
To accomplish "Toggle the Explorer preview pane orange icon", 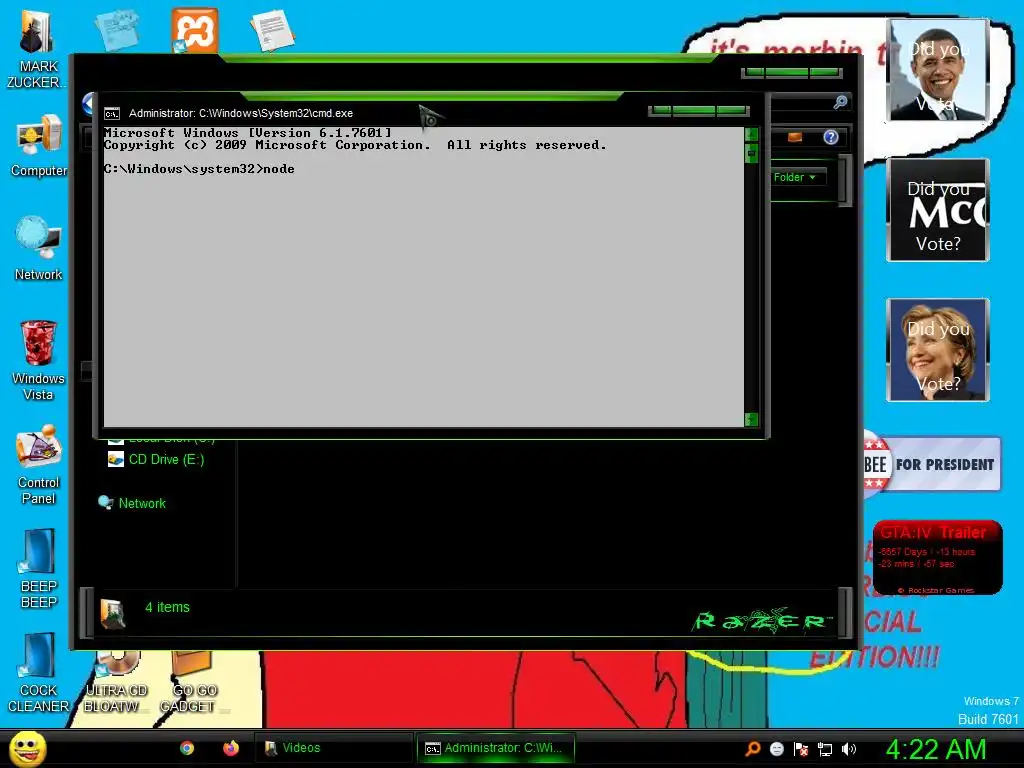I will (795, 137).
